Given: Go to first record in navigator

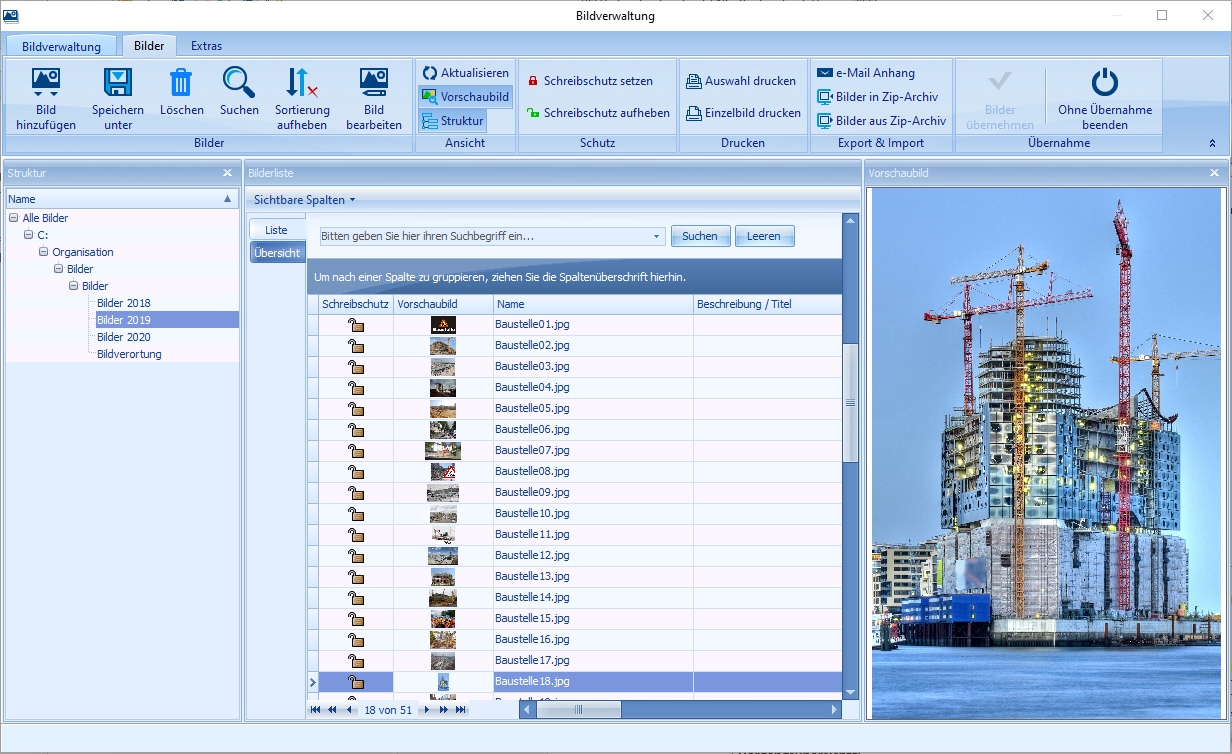Looking at the screenshot, I should [x=316, y=710].
